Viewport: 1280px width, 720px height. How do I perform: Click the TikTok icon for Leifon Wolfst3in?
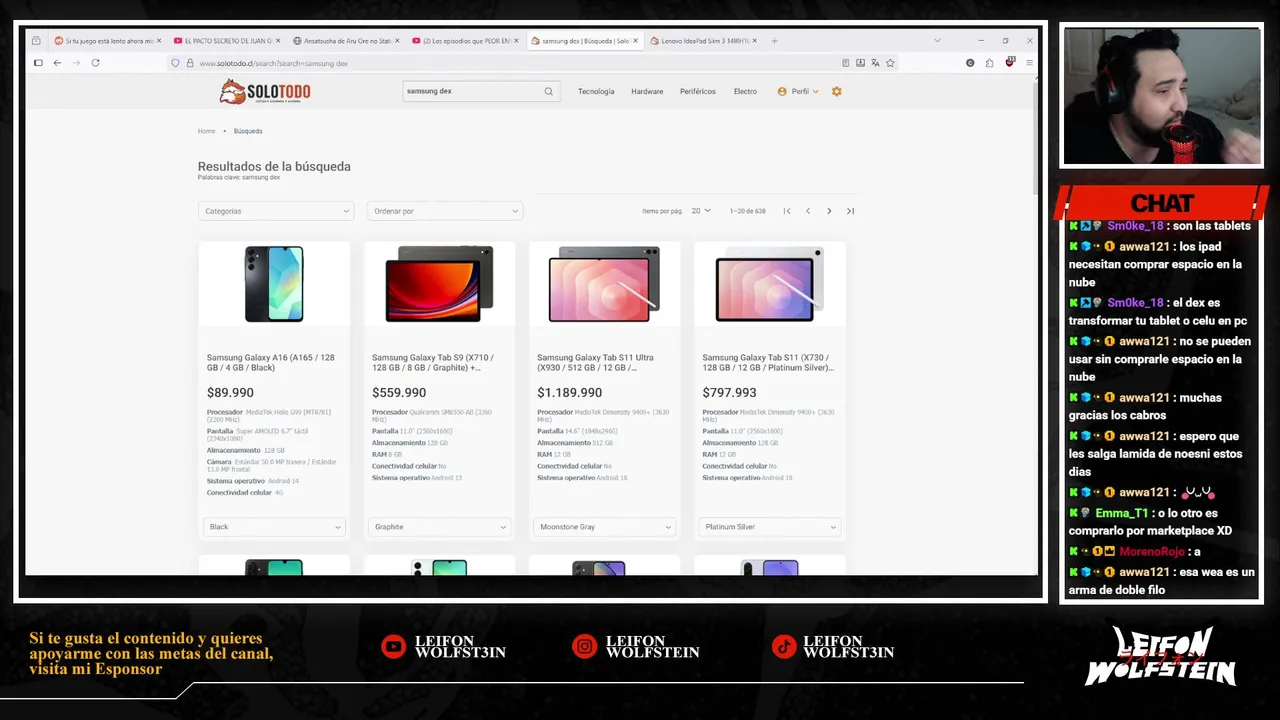783,647
